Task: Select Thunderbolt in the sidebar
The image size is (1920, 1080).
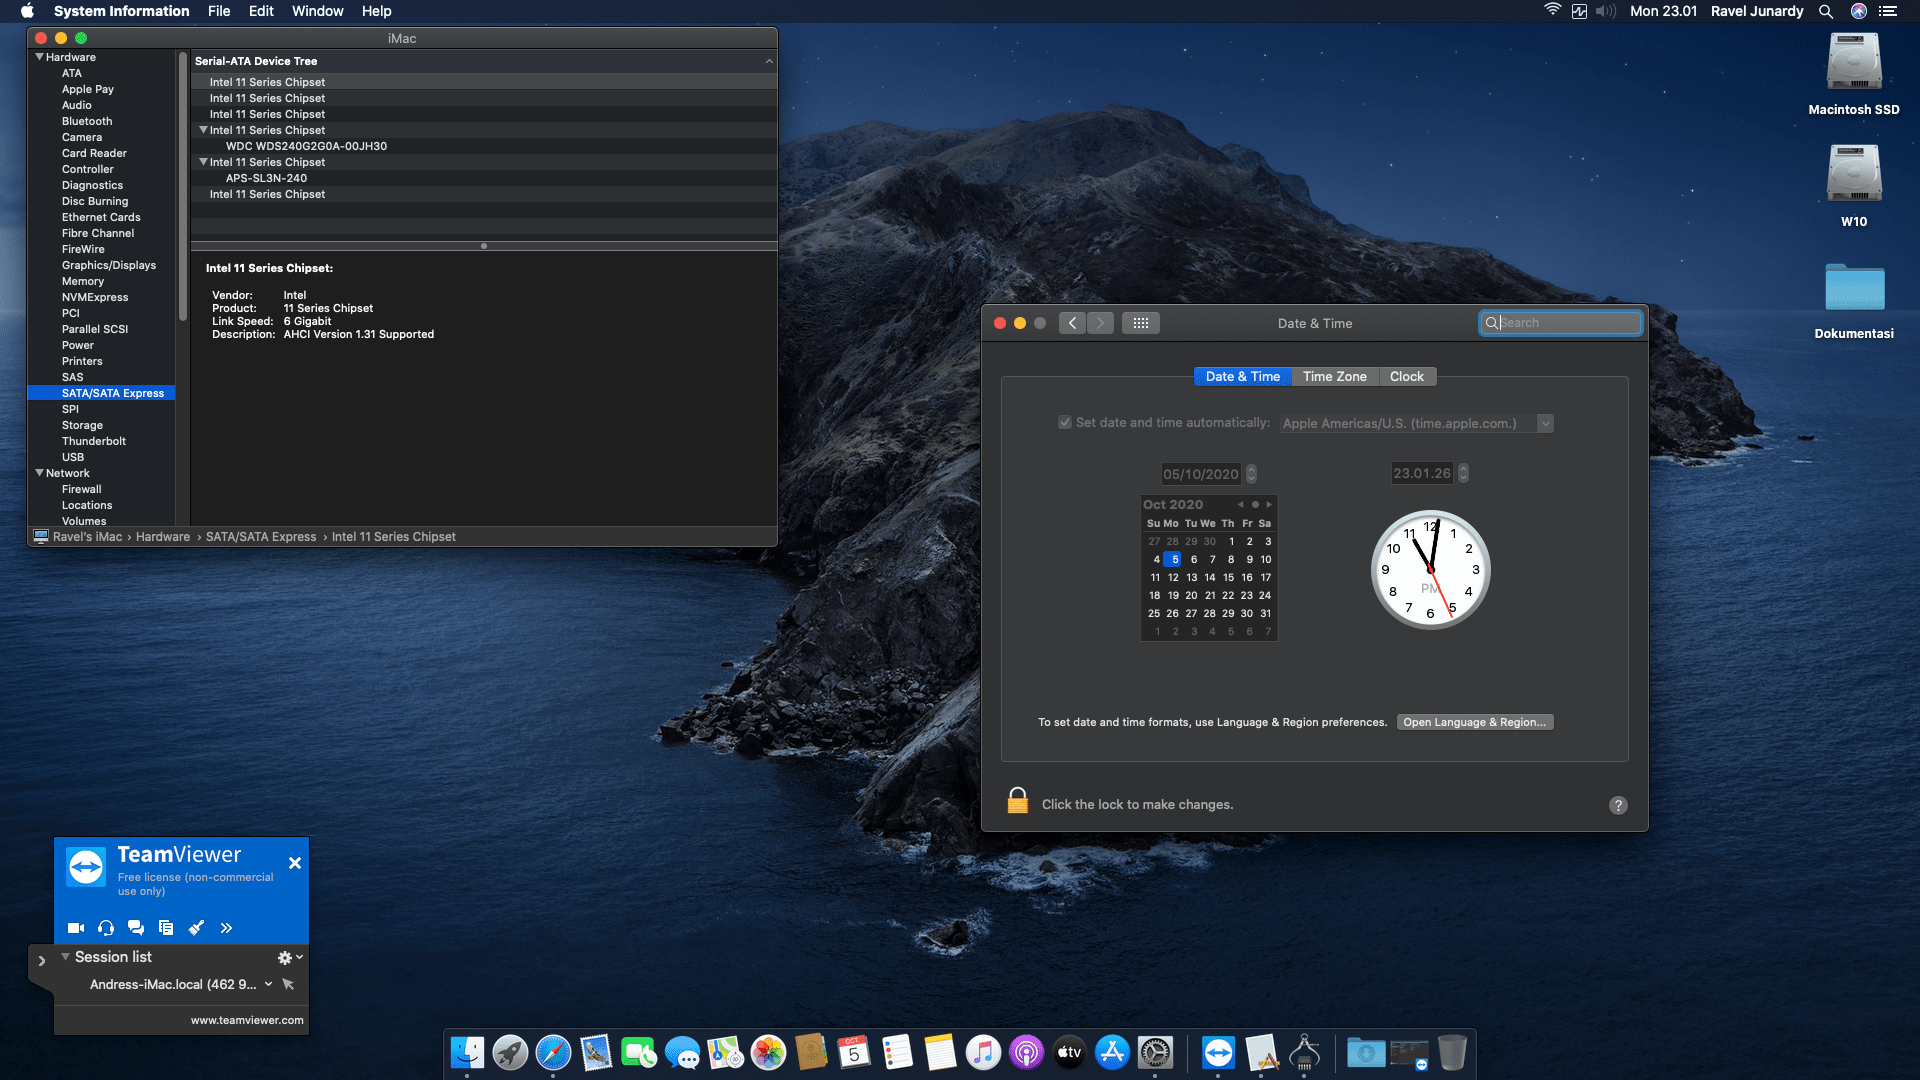Action: click(94, 441)
